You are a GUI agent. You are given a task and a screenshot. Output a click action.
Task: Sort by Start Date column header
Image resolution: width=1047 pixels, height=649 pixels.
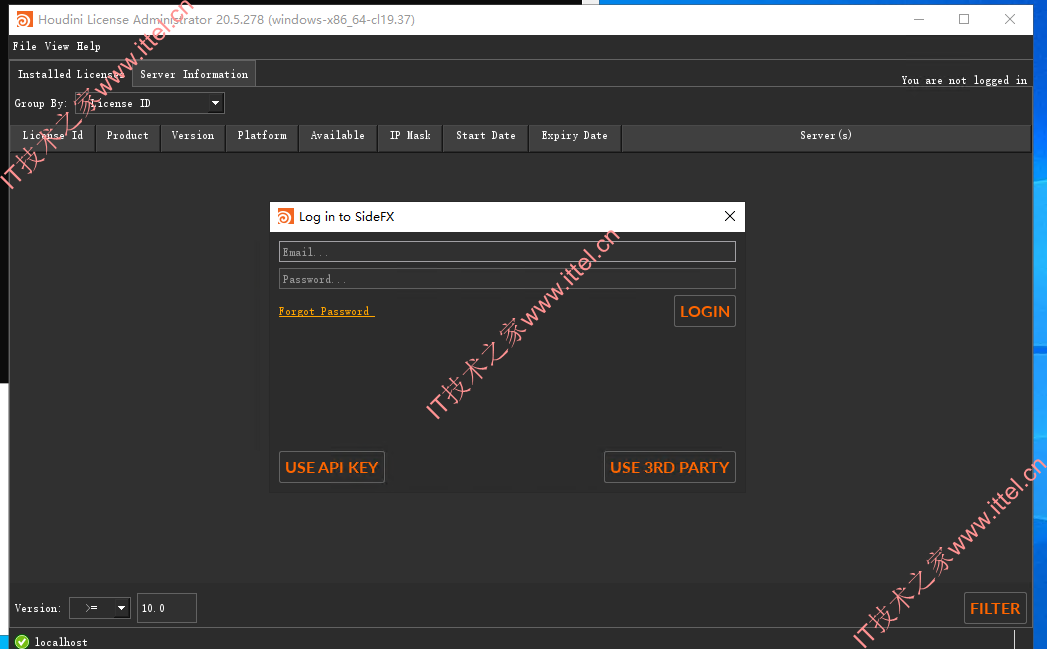click(485, 136)
